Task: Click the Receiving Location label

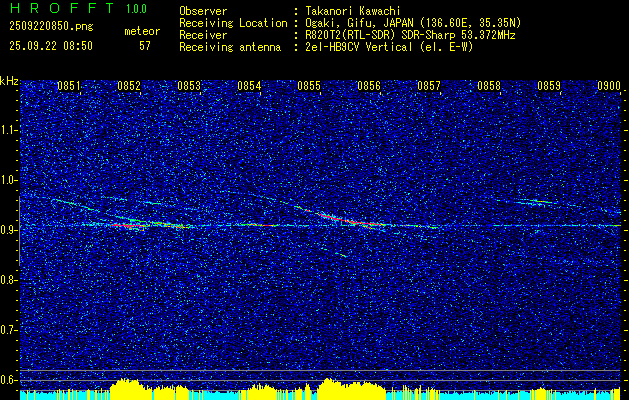Action: [233, 23]
